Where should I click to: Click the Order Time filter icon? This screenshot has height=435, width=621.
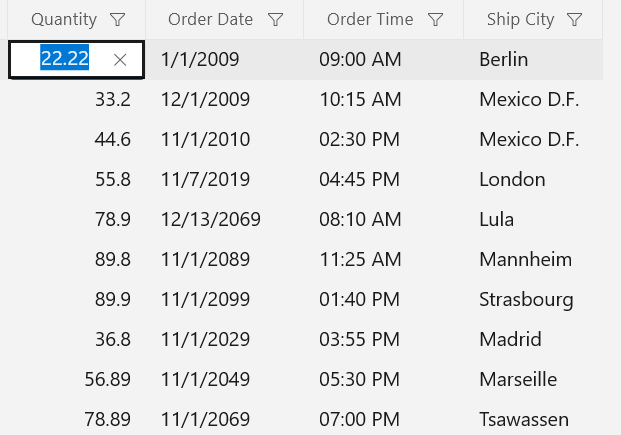tap(435, 20)
